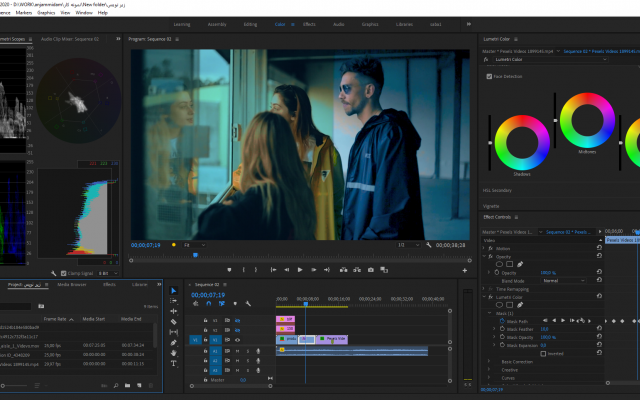Create 4-point polygon mask under Opacity
The image size is (640, 400).
509,264
